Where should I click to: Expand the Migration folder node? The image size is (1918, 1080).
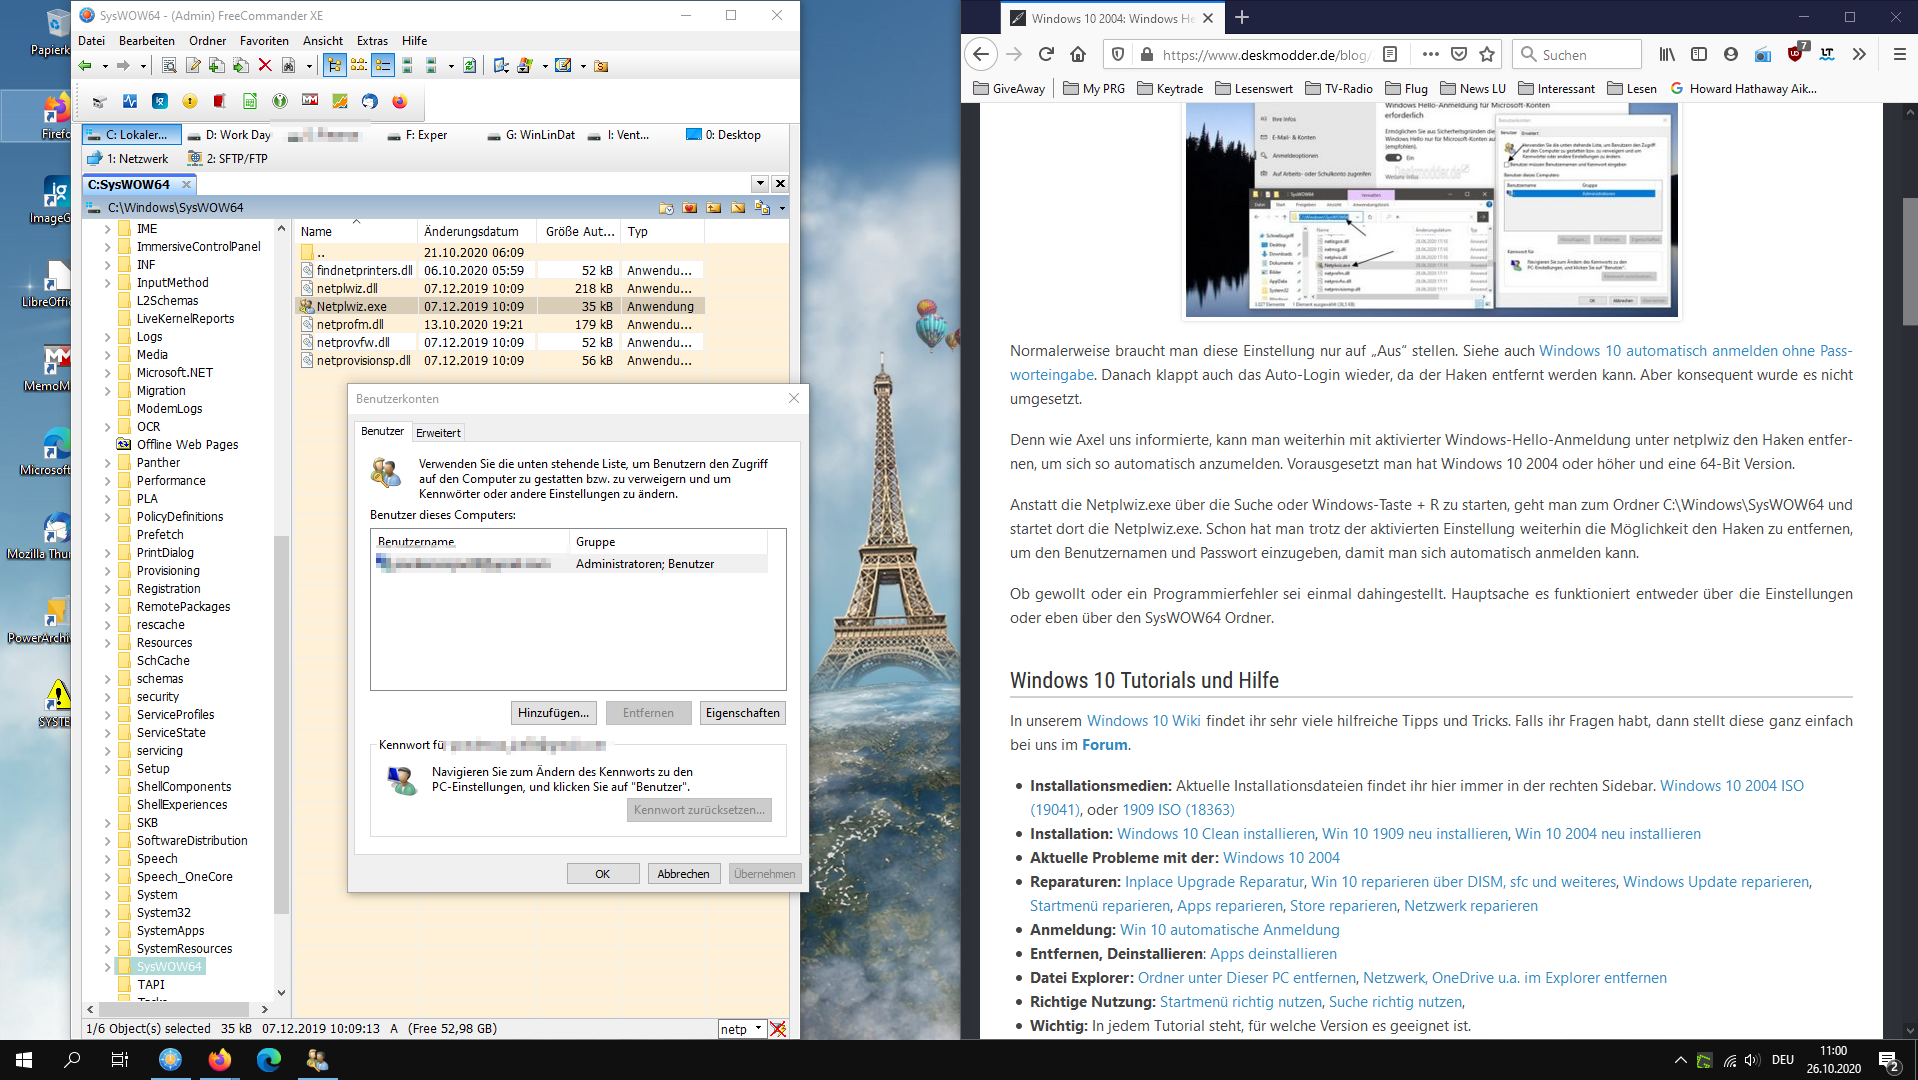point(107,391)
